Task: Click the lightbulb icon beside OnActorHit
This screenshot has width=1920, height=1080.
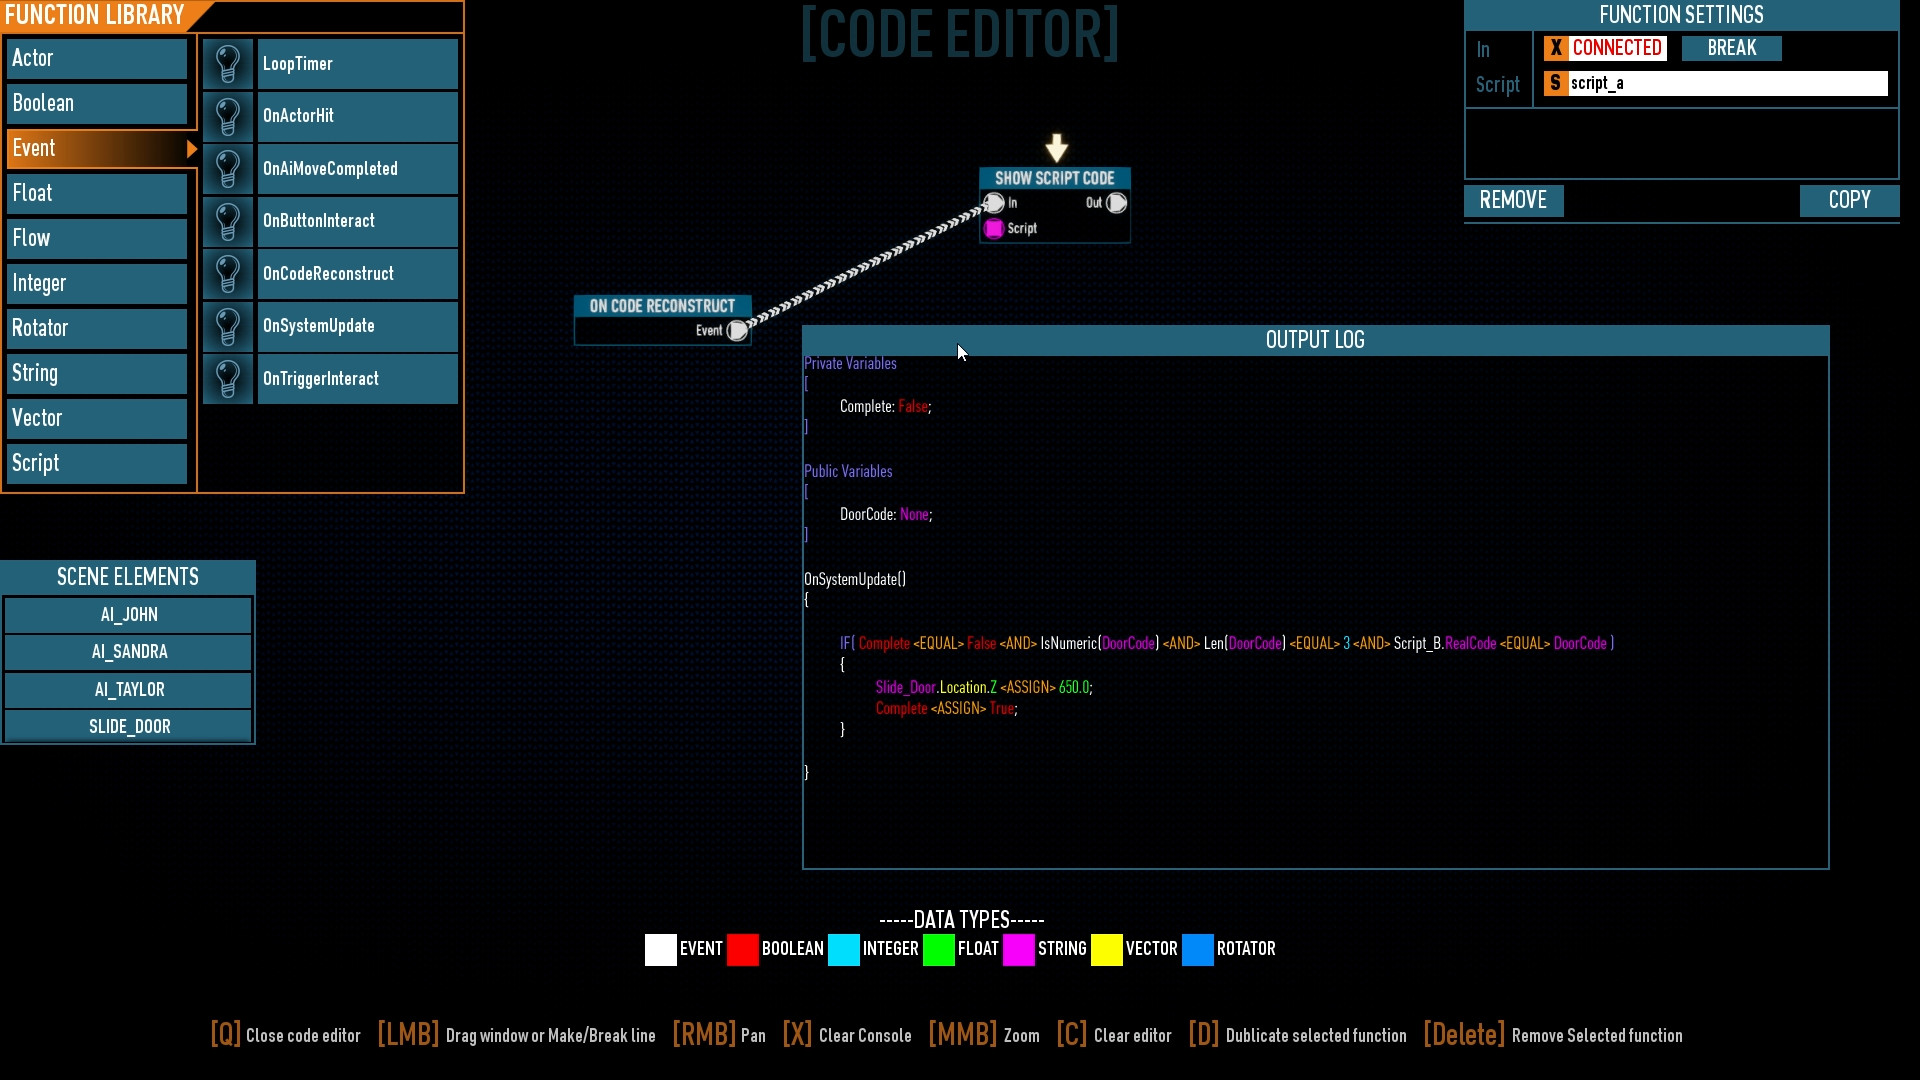Action: (228, 116)
